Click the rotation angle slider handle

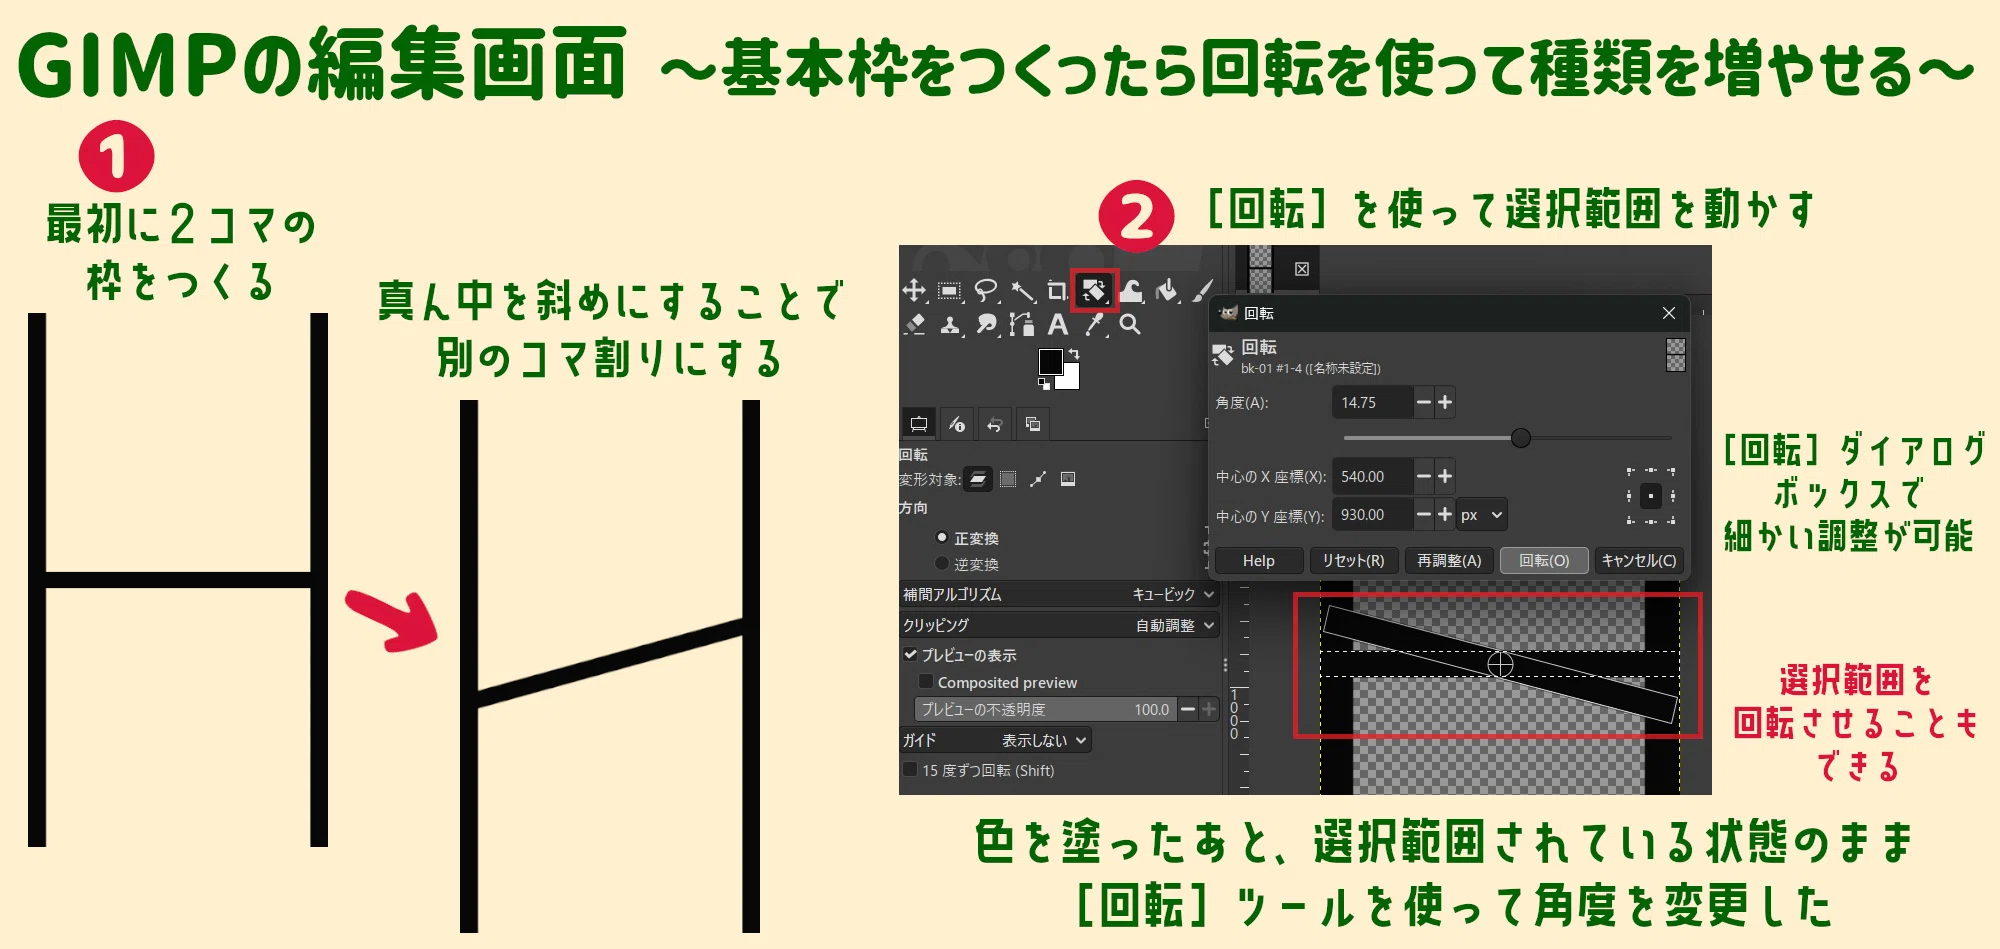coord(1521,438)
